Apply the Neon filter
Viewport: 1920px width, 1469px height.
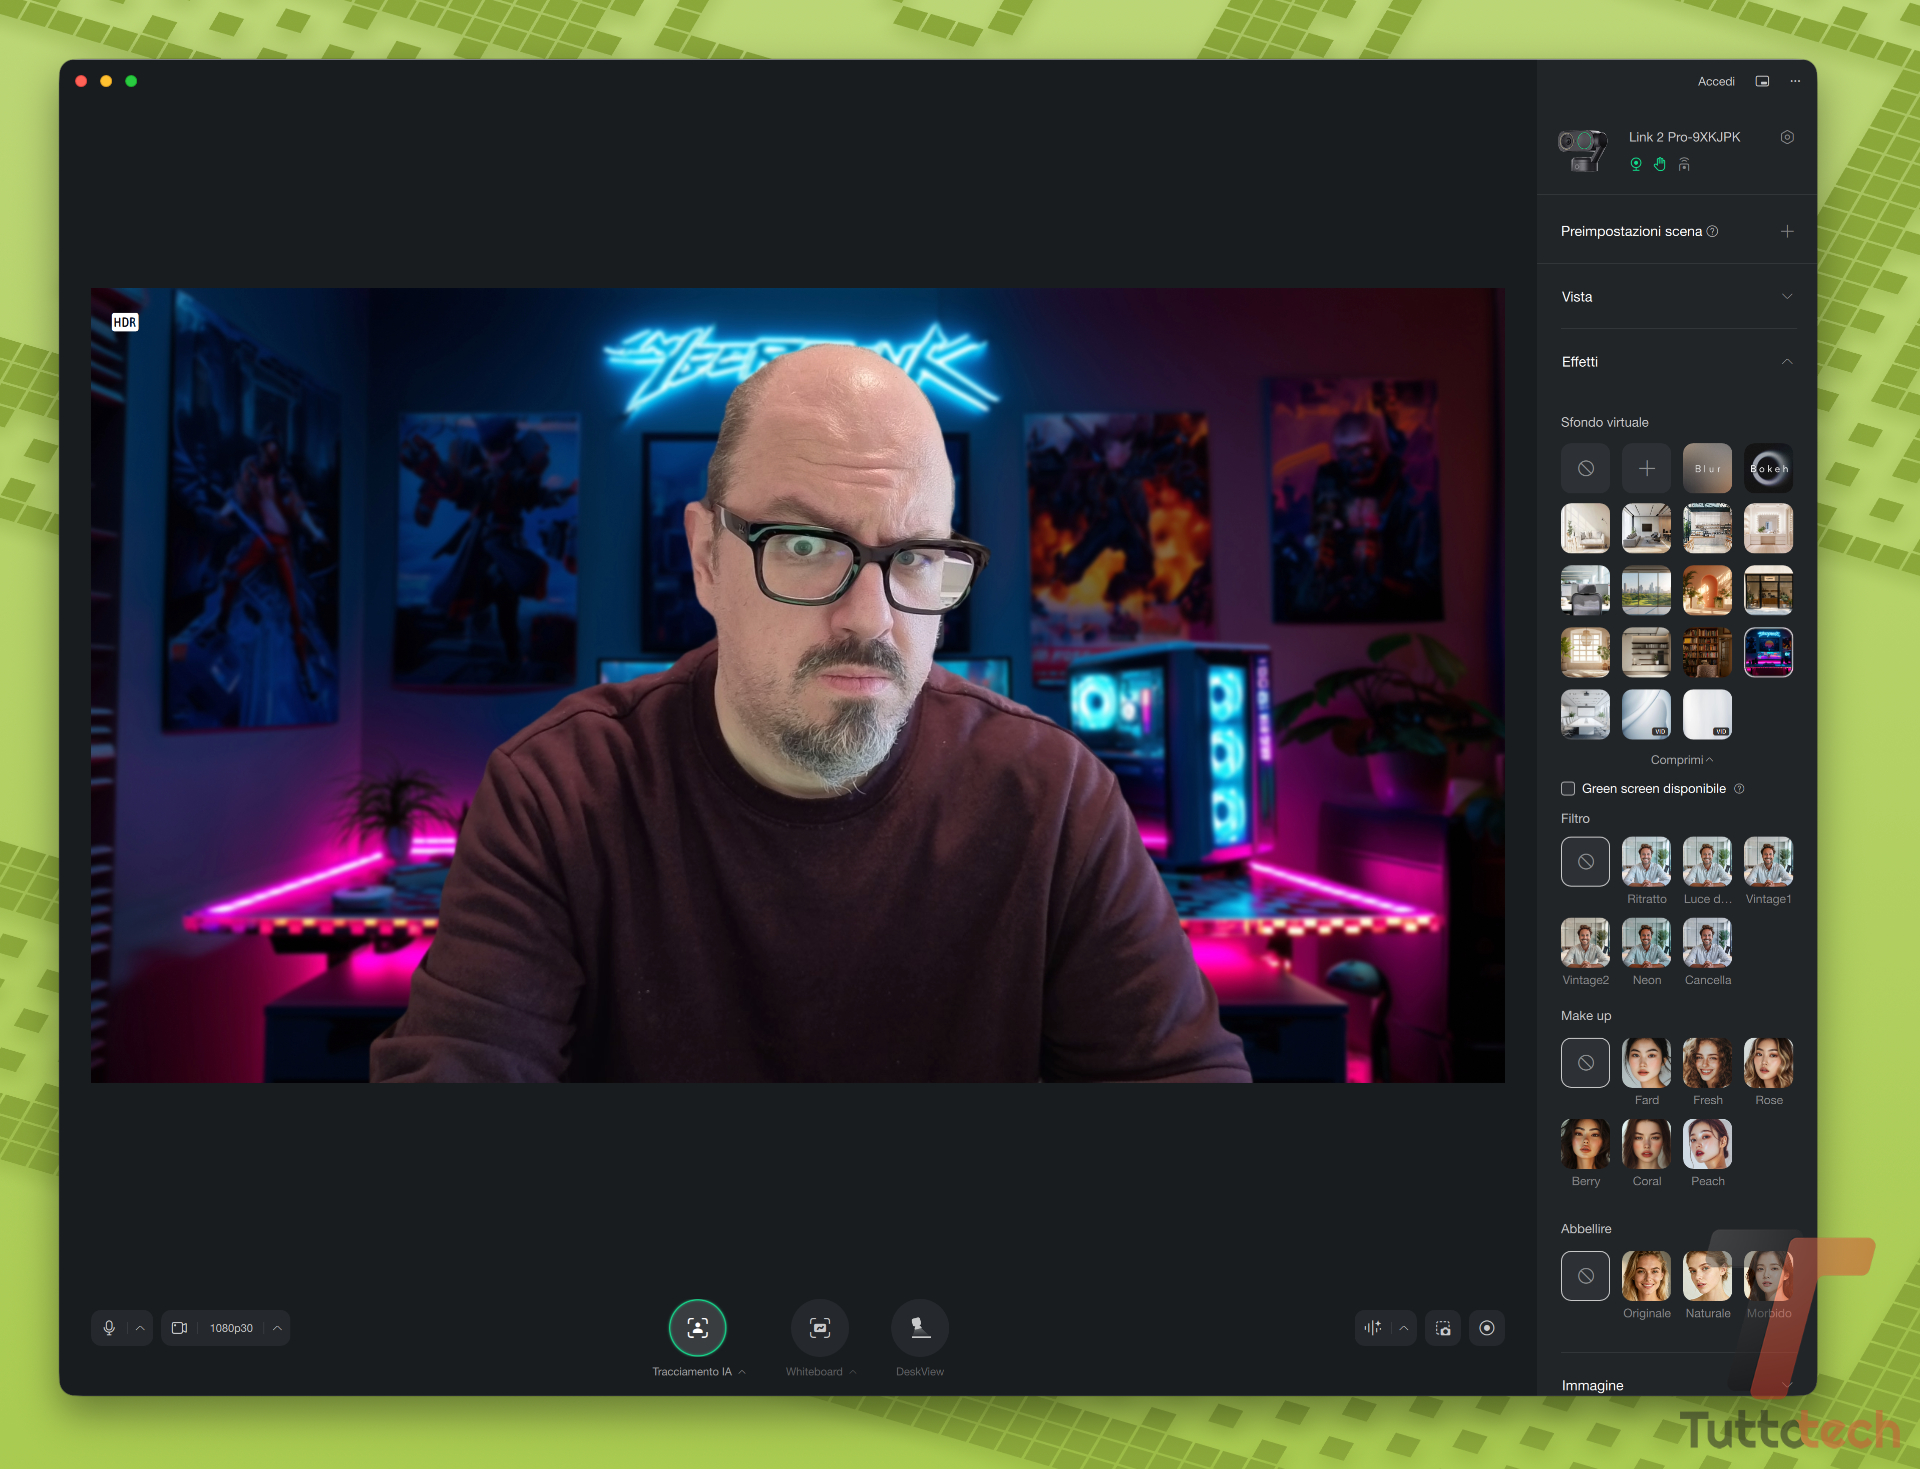point(1646,943)
